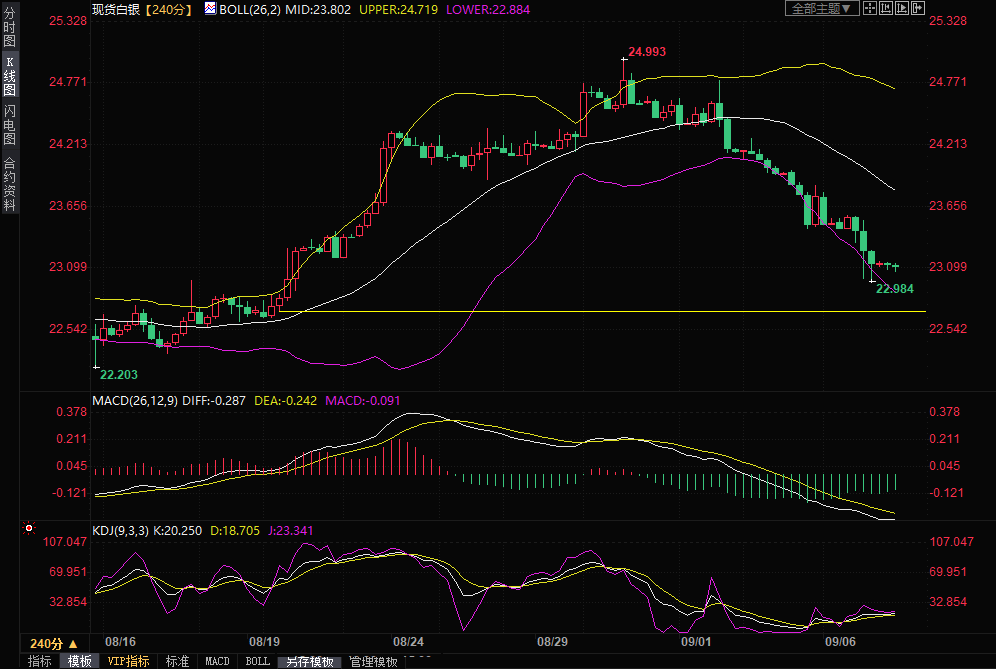The height and width of the screenshot is (669, 996).
Task: Click the 24.993 high price marker
Action: (x=646, y=51)
